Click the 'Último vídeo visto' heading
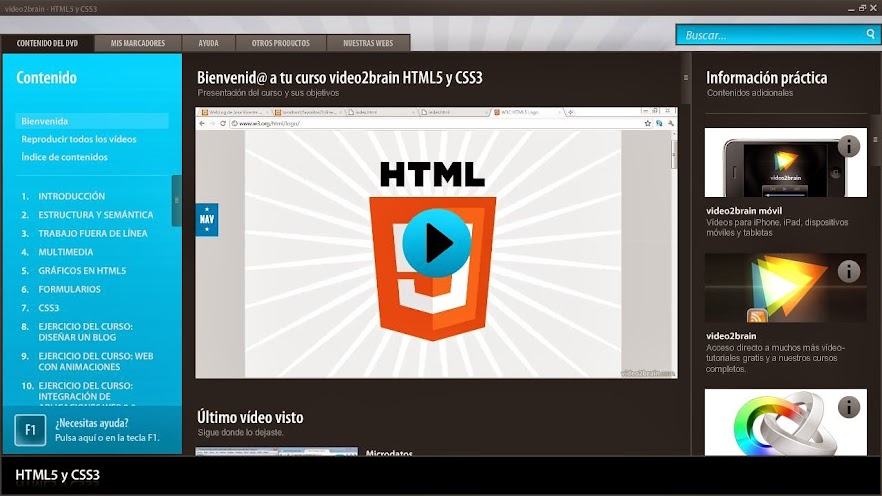This screenshot has height=496, width=882. (250, 417)
